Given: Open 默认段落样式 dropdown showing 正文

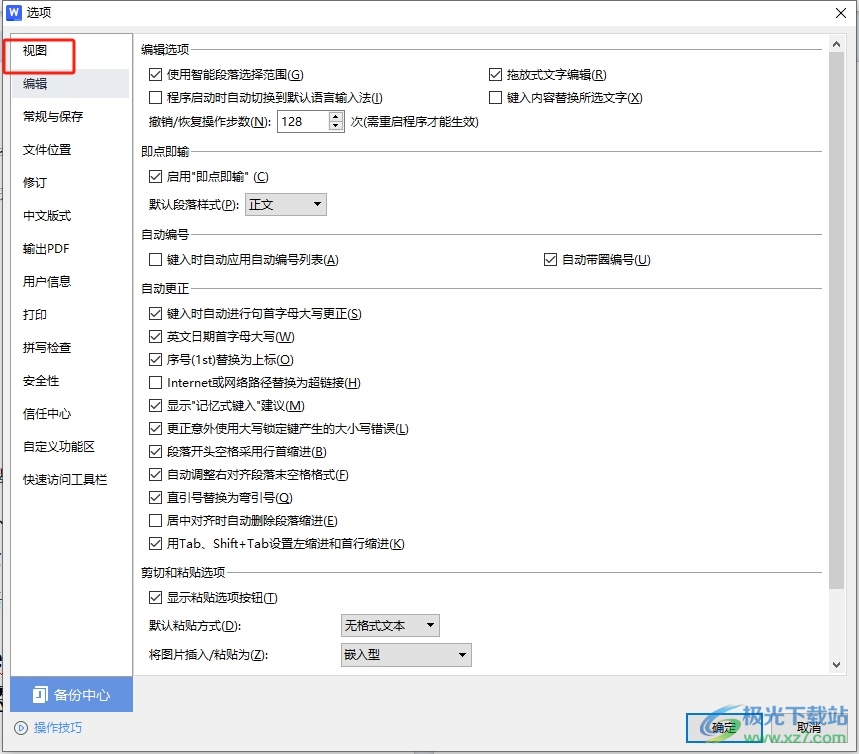Looking at the screenshot, I should tap(285, 204).
